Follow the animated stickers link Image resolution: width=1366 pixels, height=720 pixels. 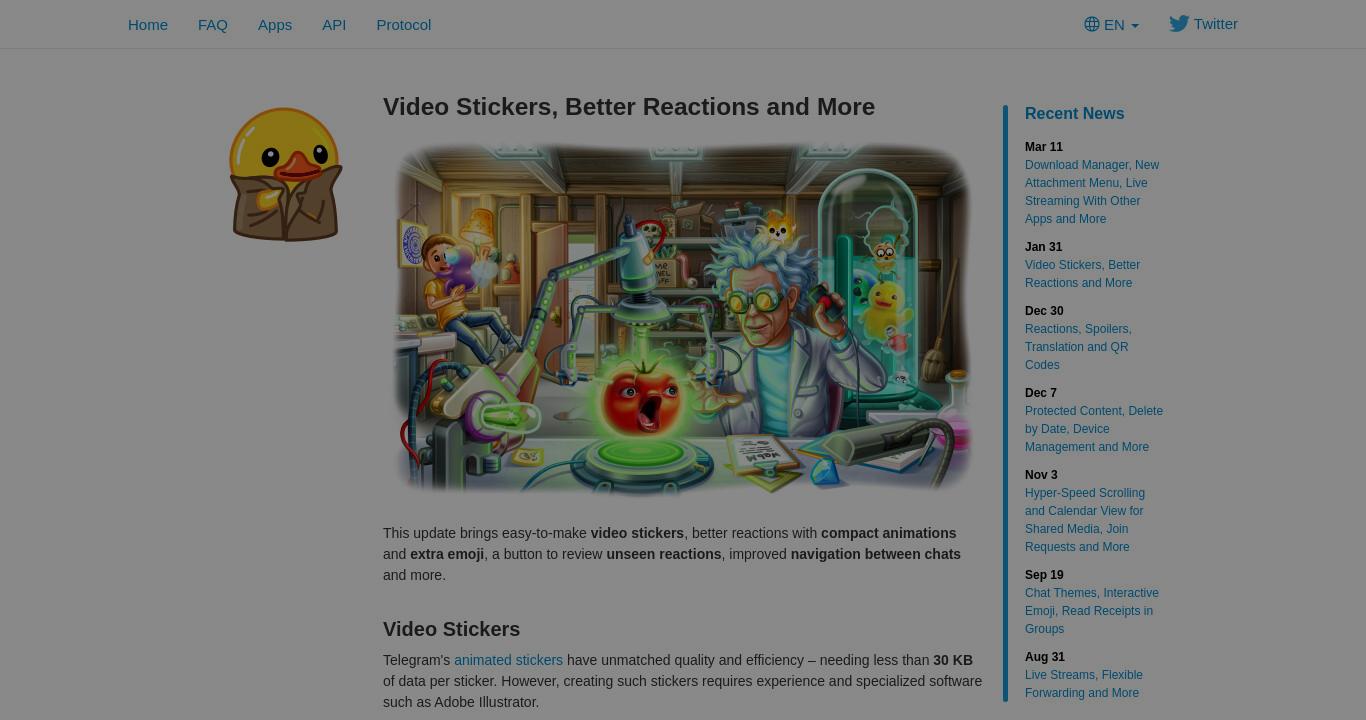click(508, 660)
